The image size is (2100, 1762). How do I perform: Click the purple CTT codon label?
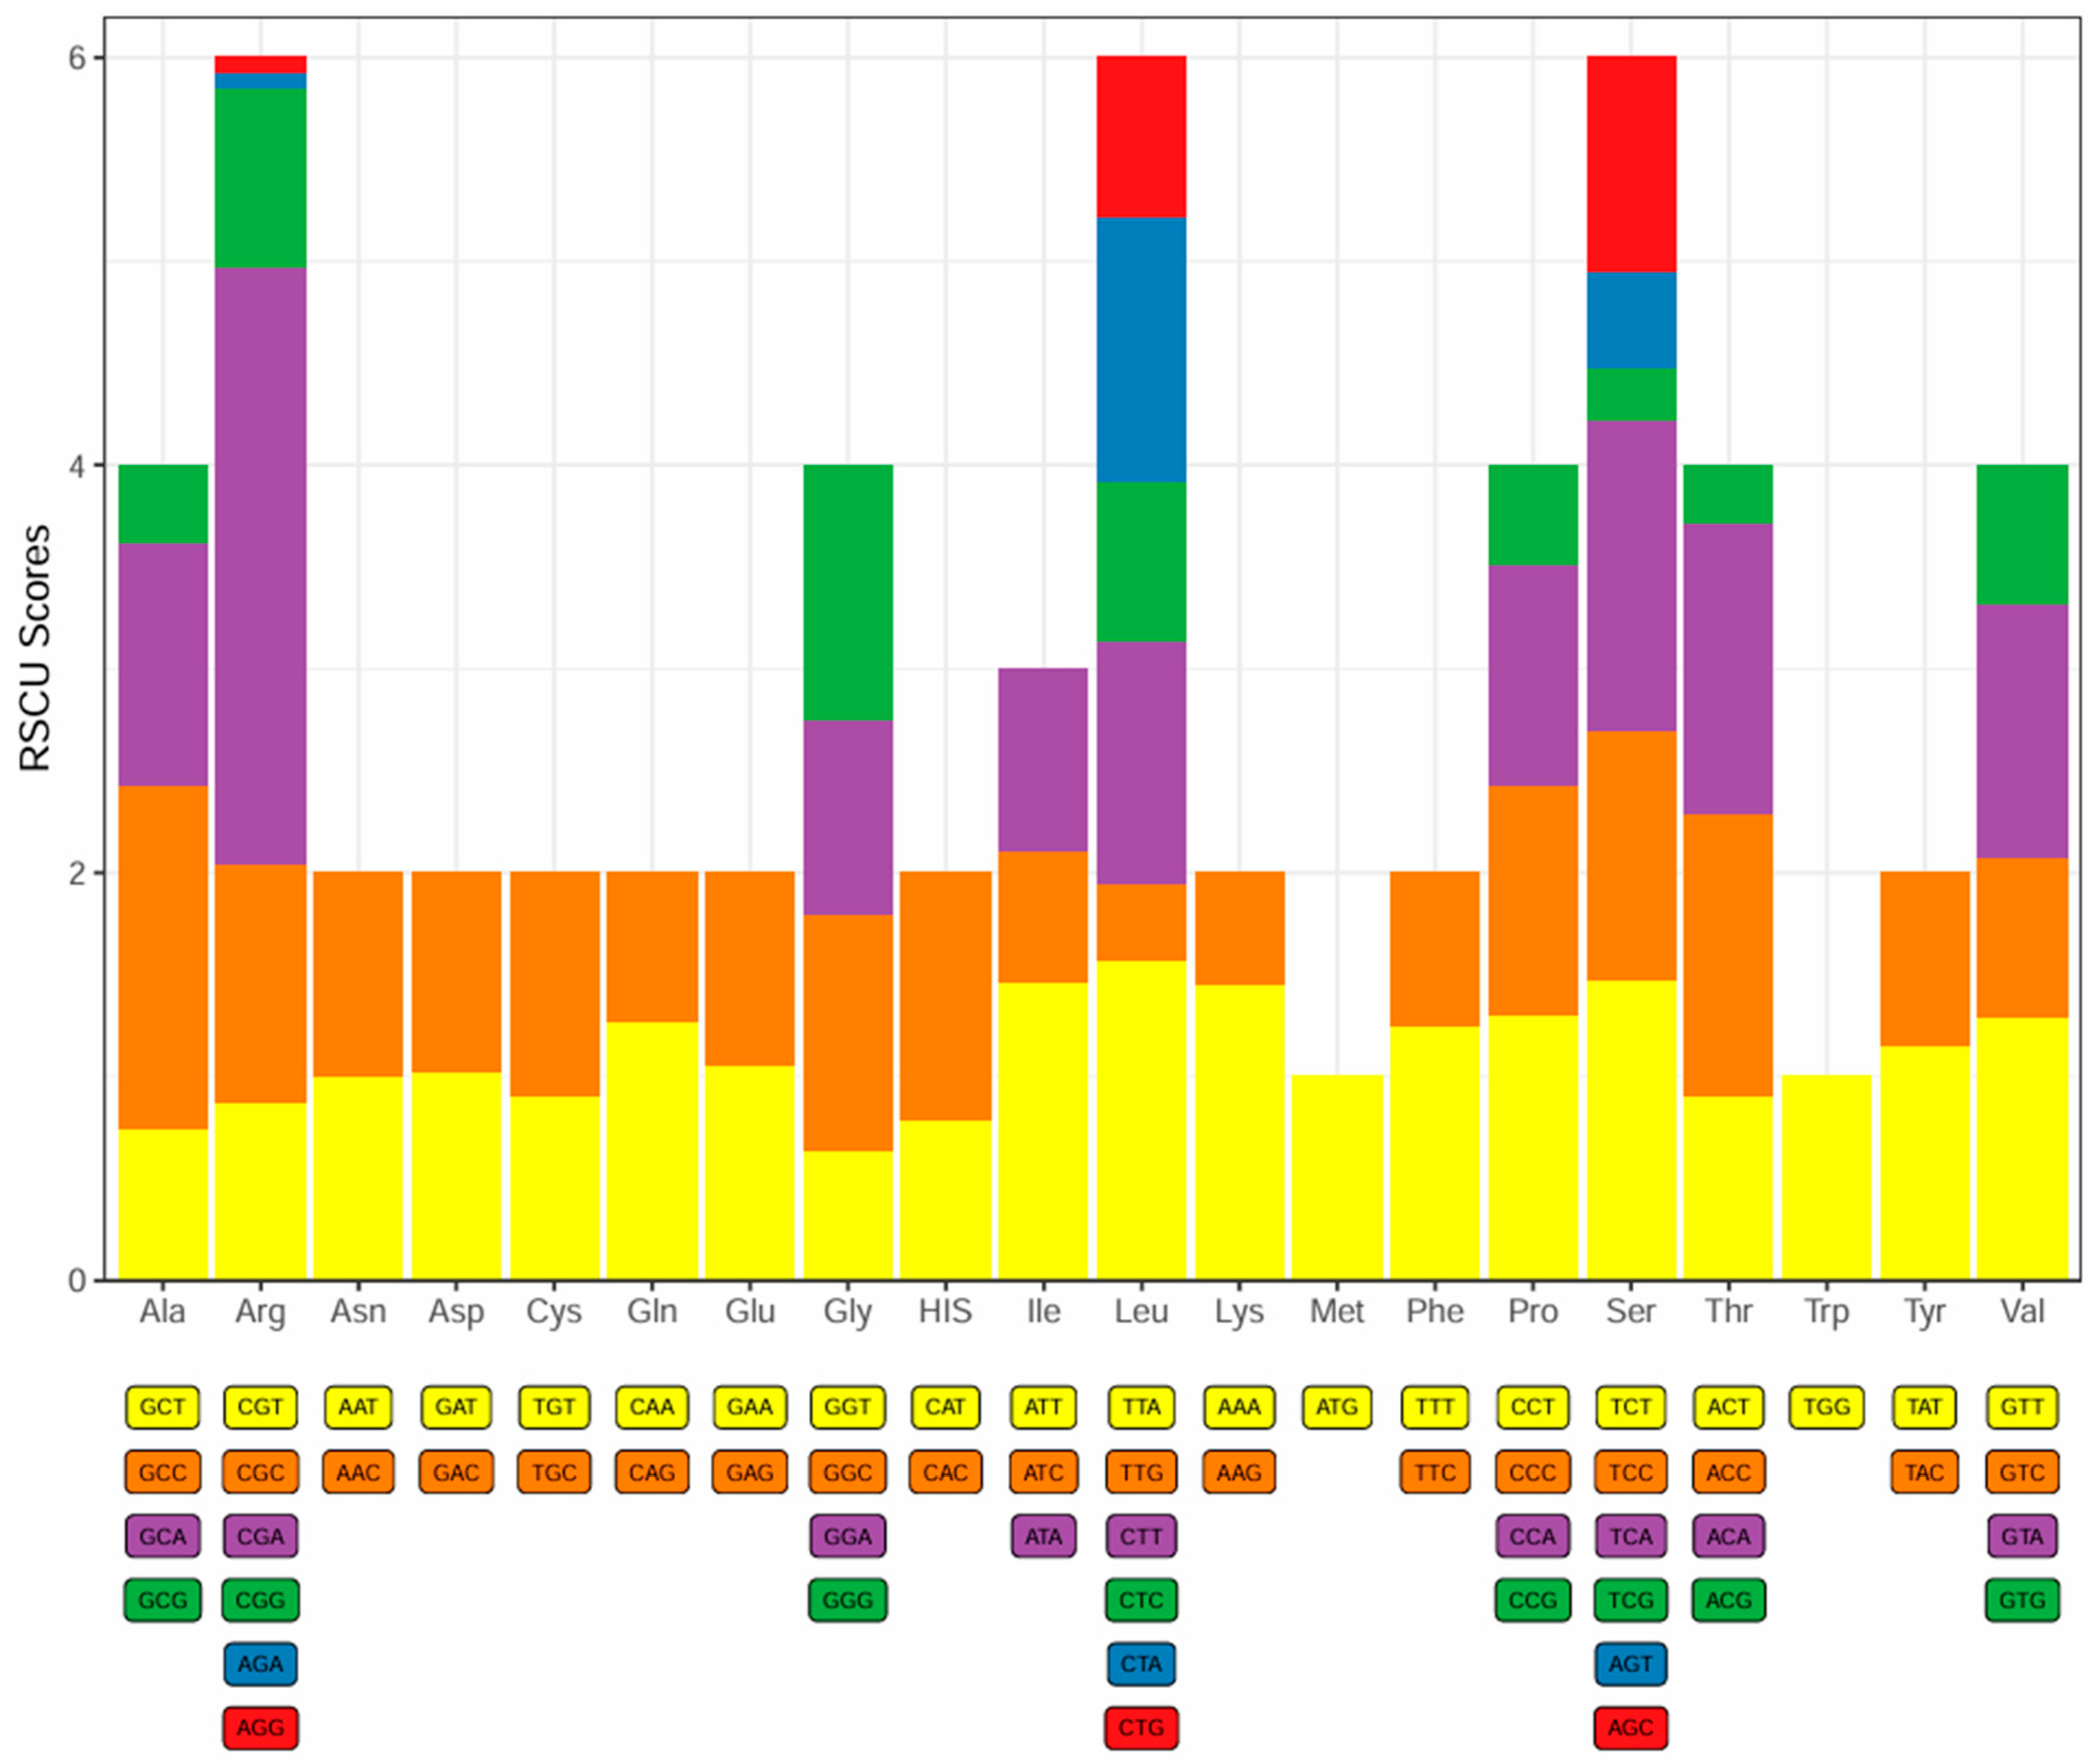click(1141, 1536)
